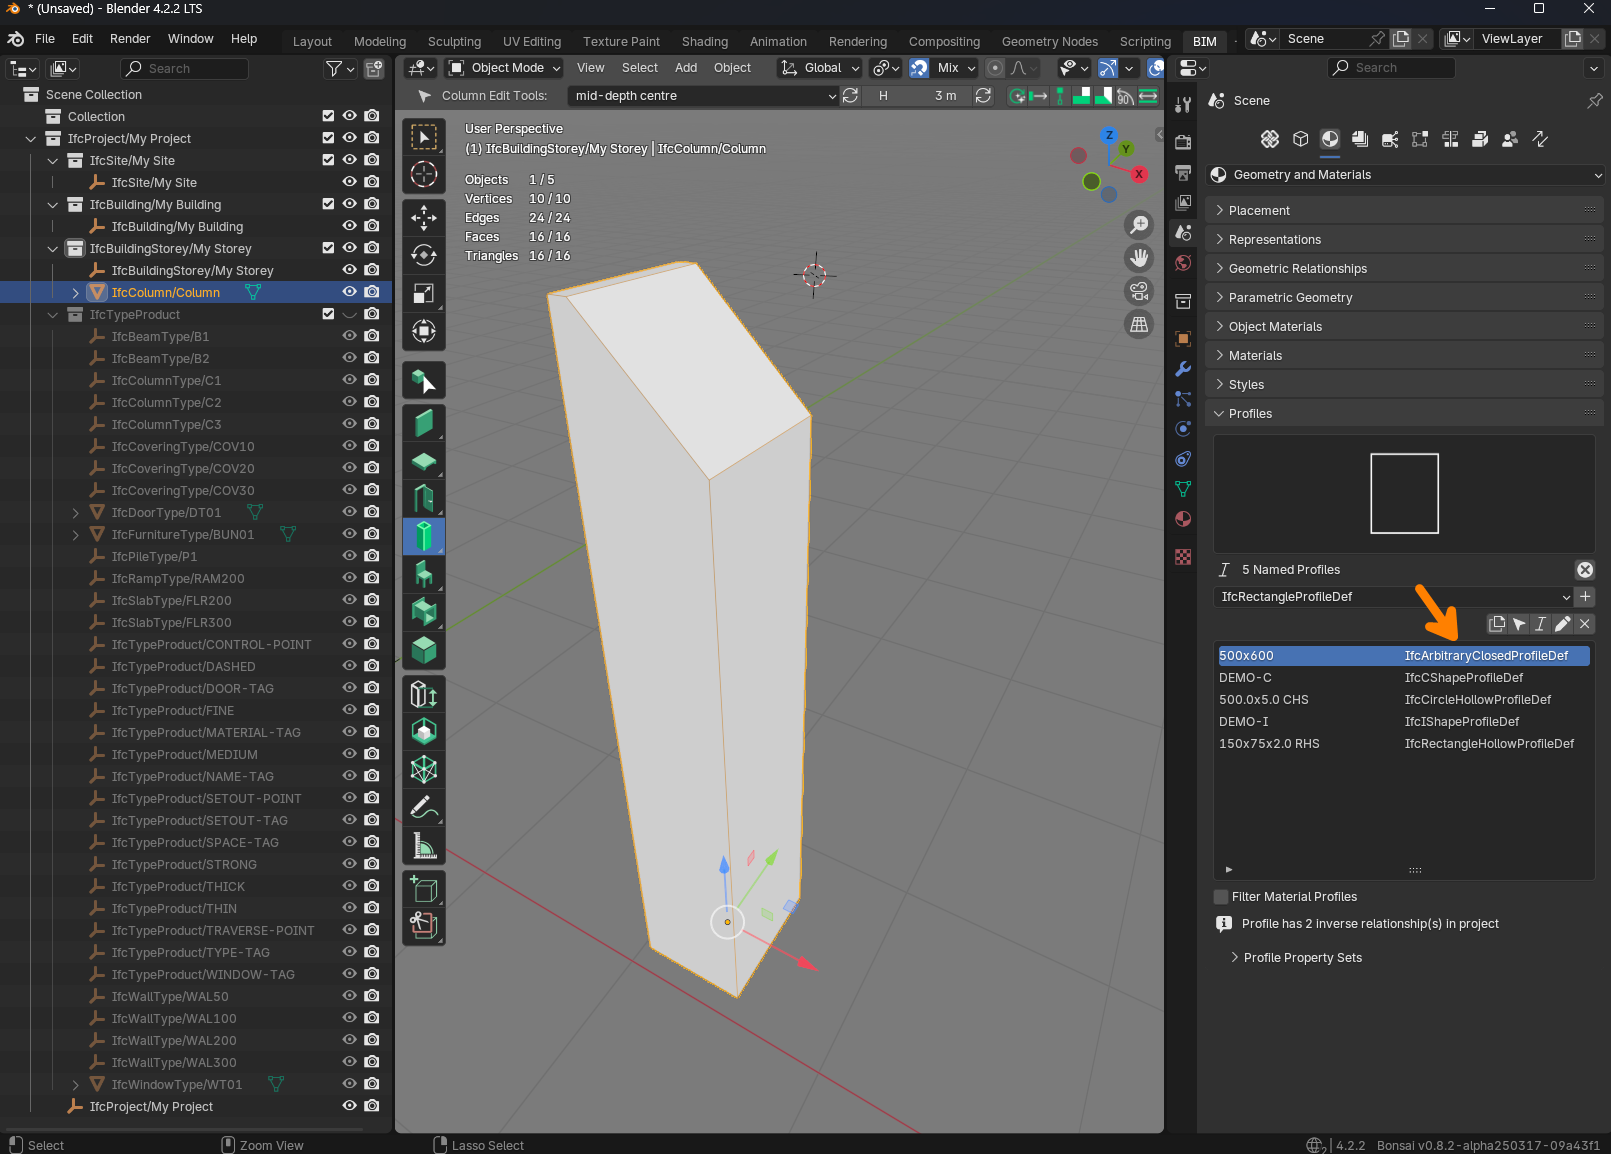The height and width of the screenshot is (1154, 1611).
Task: Expand IfcDoorType/DT01 tree item
Action: pos(76,512)
